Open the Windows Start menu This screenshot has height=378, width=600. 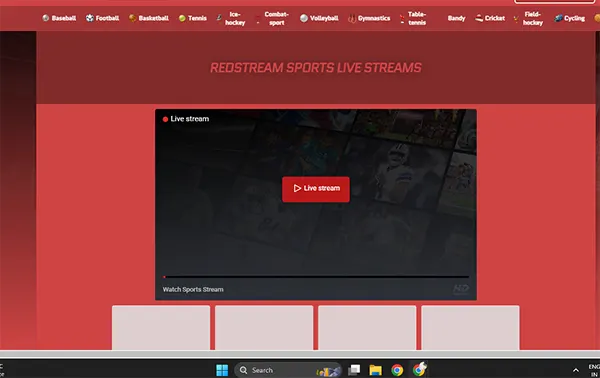(x=222, y=370)
